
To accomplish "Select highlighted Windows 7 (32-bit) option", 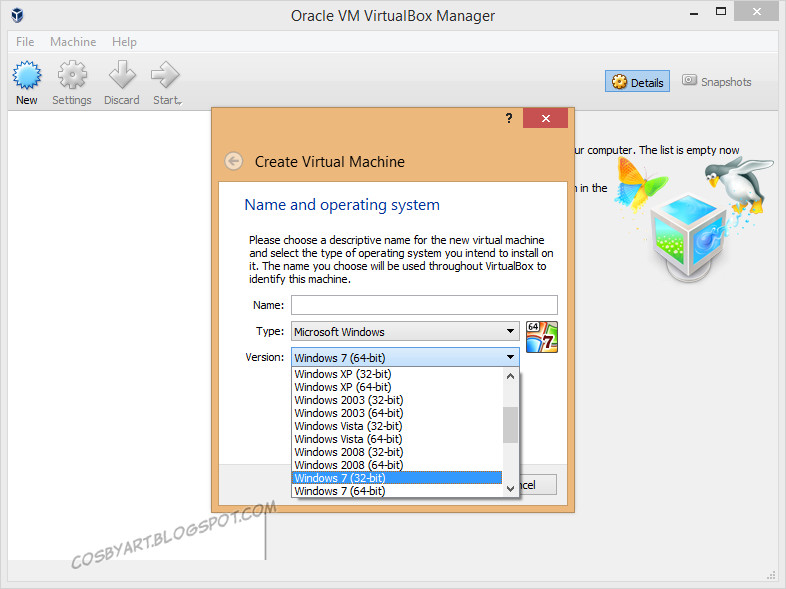I will click(x=397, y=478).
